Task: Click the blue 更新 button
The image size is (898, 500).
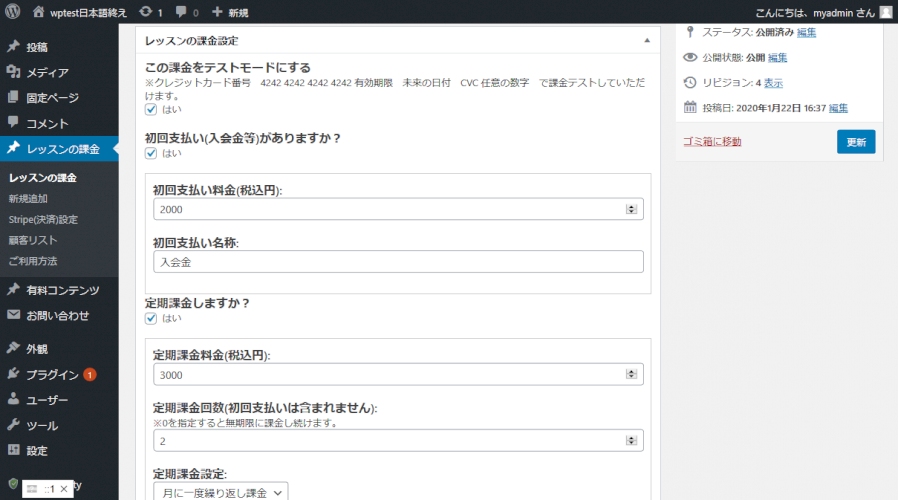Action: point(856,141)
